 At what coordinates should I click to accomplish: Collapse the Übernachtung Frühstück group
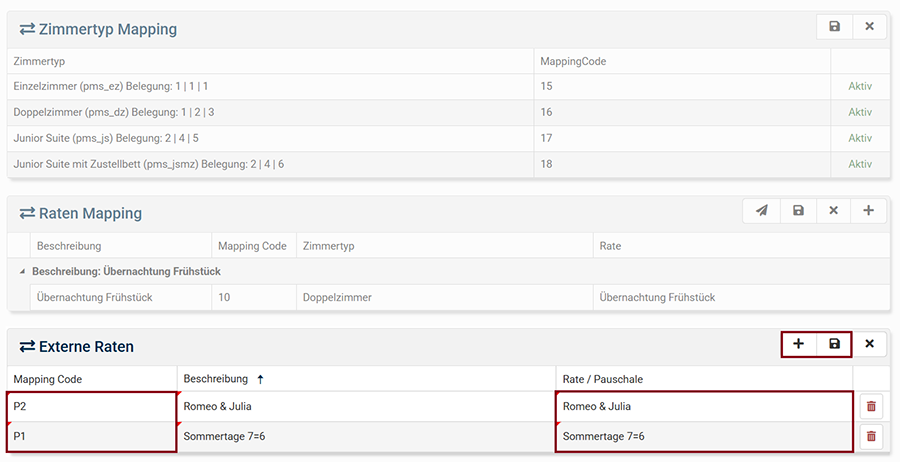pos(22,271)
